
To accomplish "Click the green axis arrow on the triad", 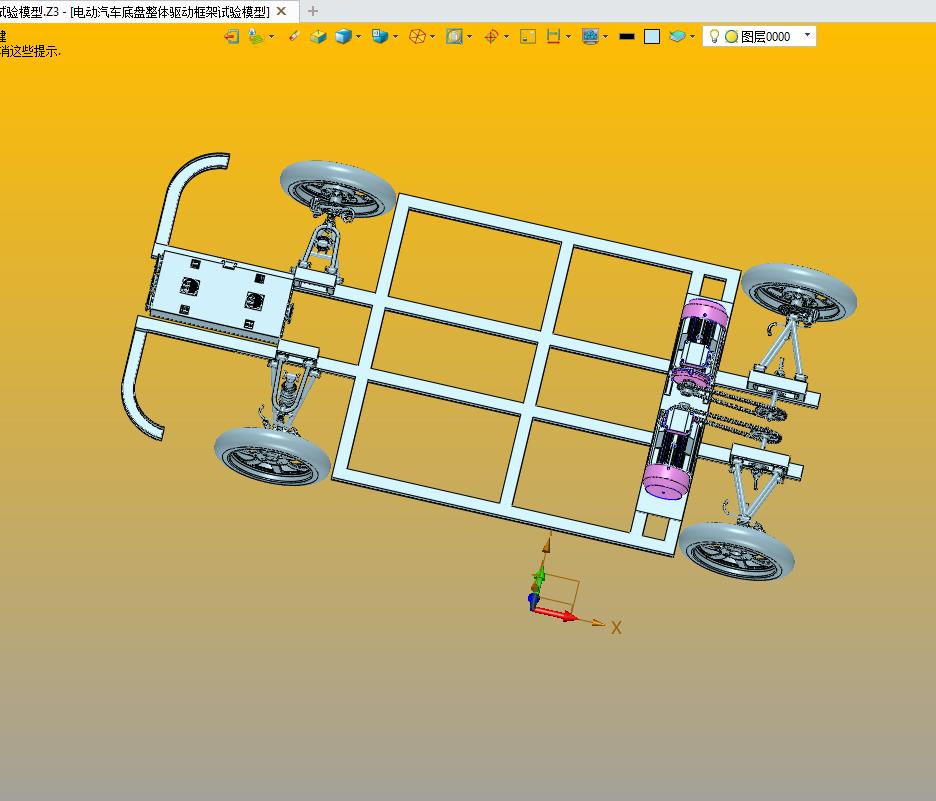I will pos(540,576).
